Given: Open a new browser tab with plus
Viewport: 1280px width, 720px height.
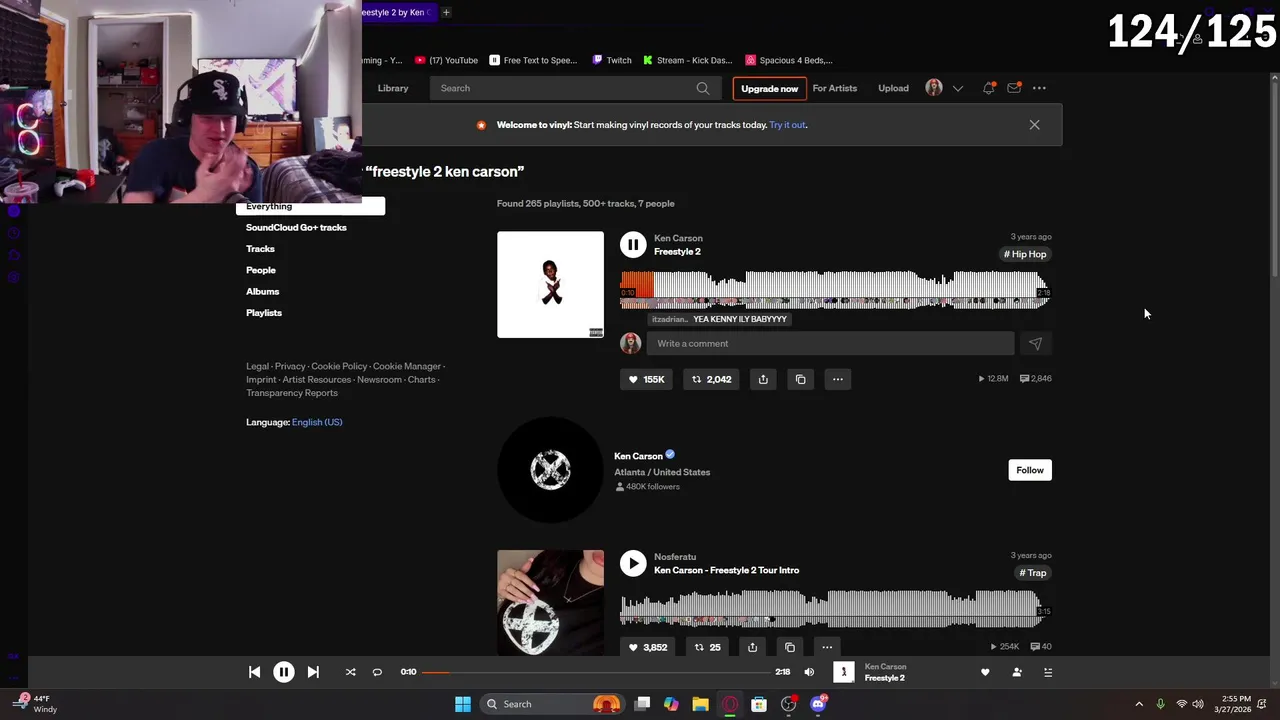Looking at the screenshot, I should pos(446,12).
